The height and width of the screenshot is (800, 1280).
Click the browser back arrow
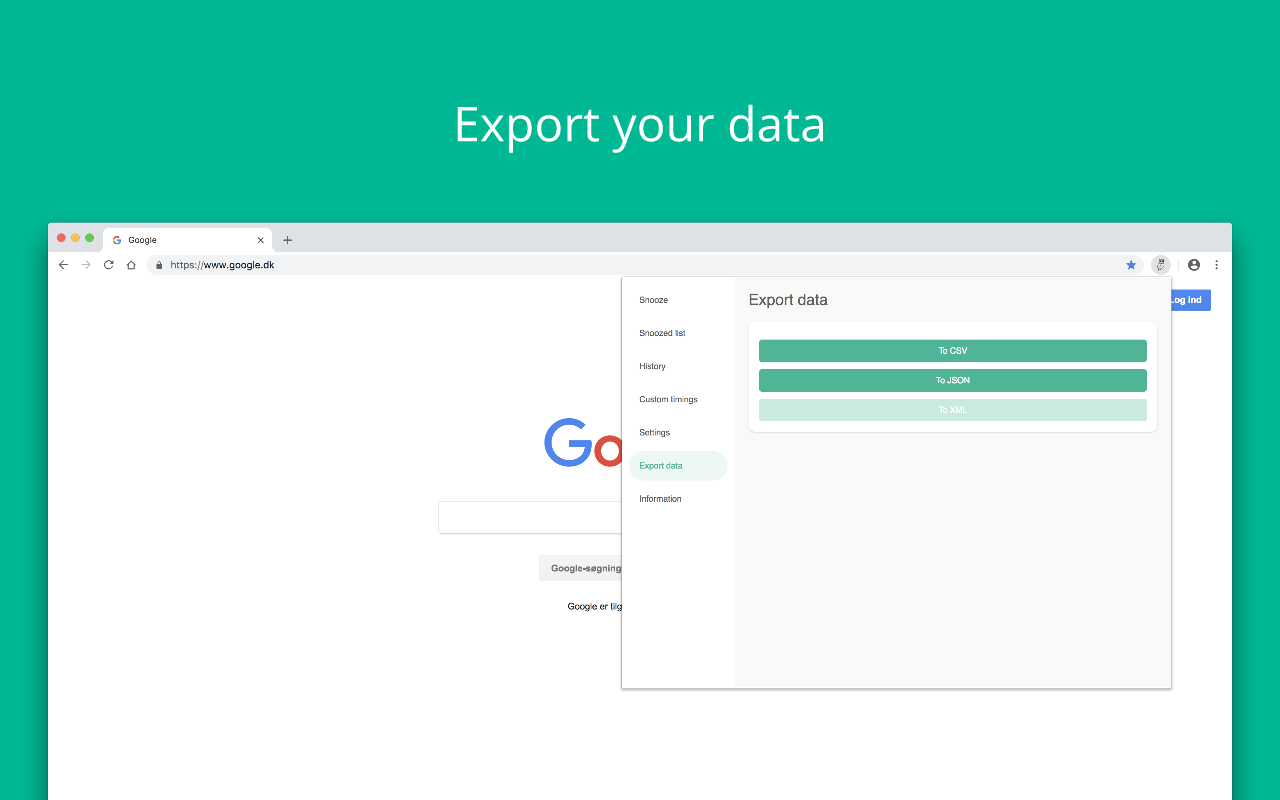pos(63,265)
